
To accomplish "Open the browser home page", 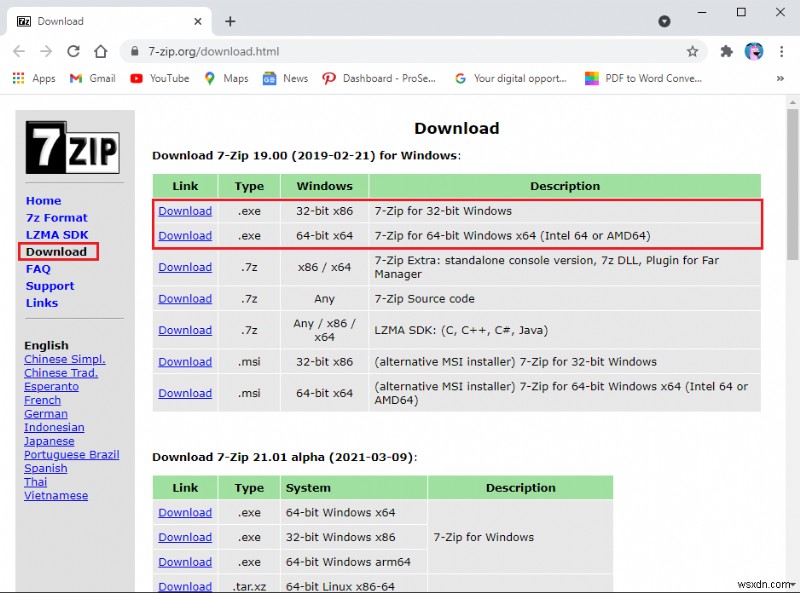I will coord(100,51).
